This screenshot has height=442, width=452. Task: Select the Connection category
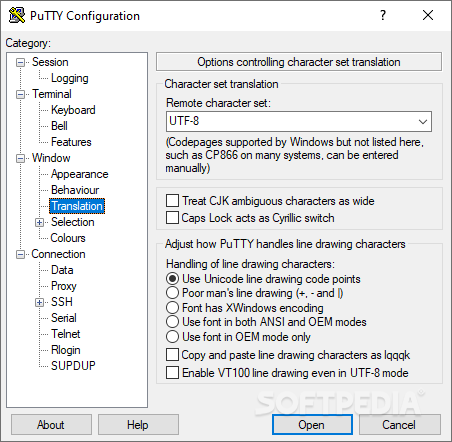point(58,254)
